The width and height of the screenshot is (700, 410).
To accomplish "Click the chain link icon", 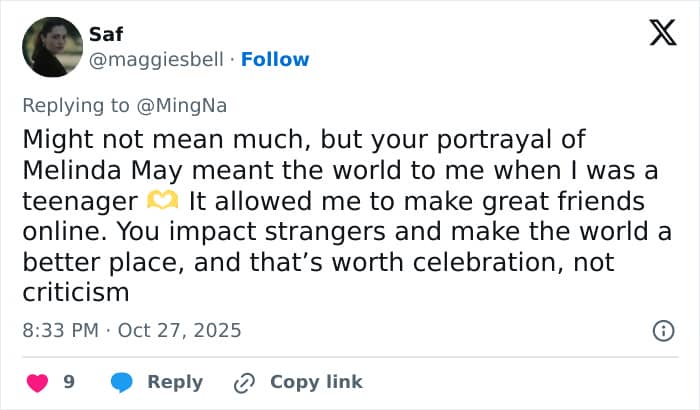I will pos(244,382).
